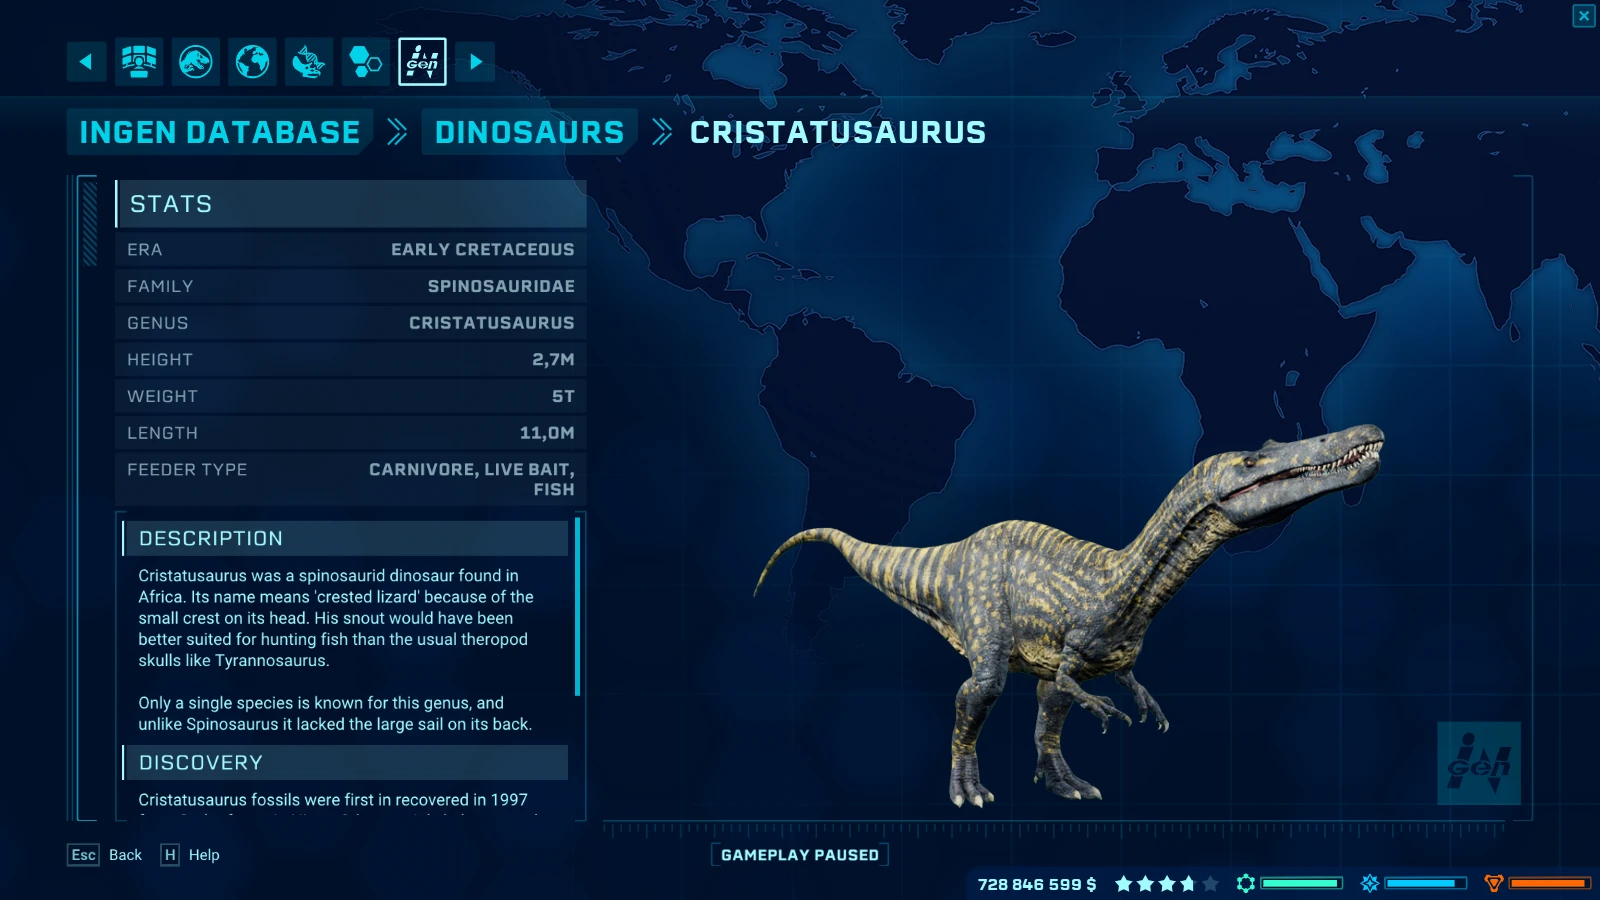Click the STATS section header
This screenshot has height=900, width=1600.
click(351, 204)
